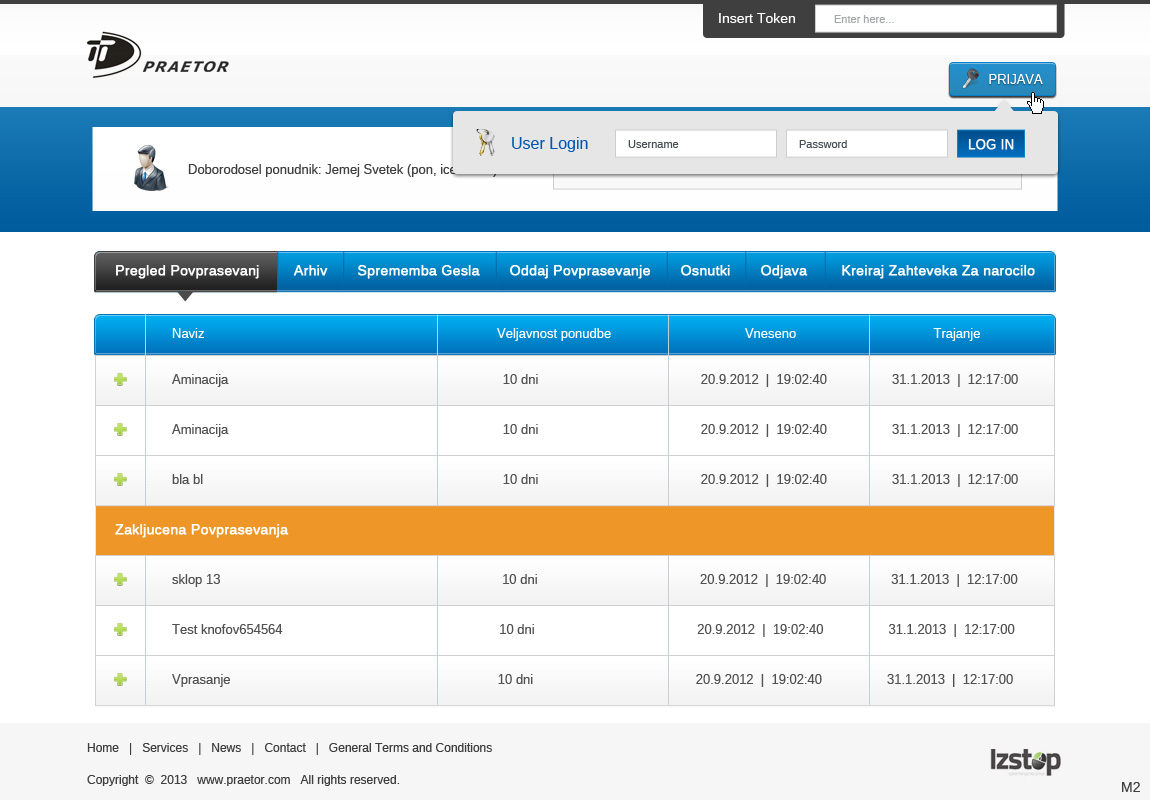This screenshot has width=1150, height=800.
Task: Focus the Username input field
Action: [x=695, y=144]
